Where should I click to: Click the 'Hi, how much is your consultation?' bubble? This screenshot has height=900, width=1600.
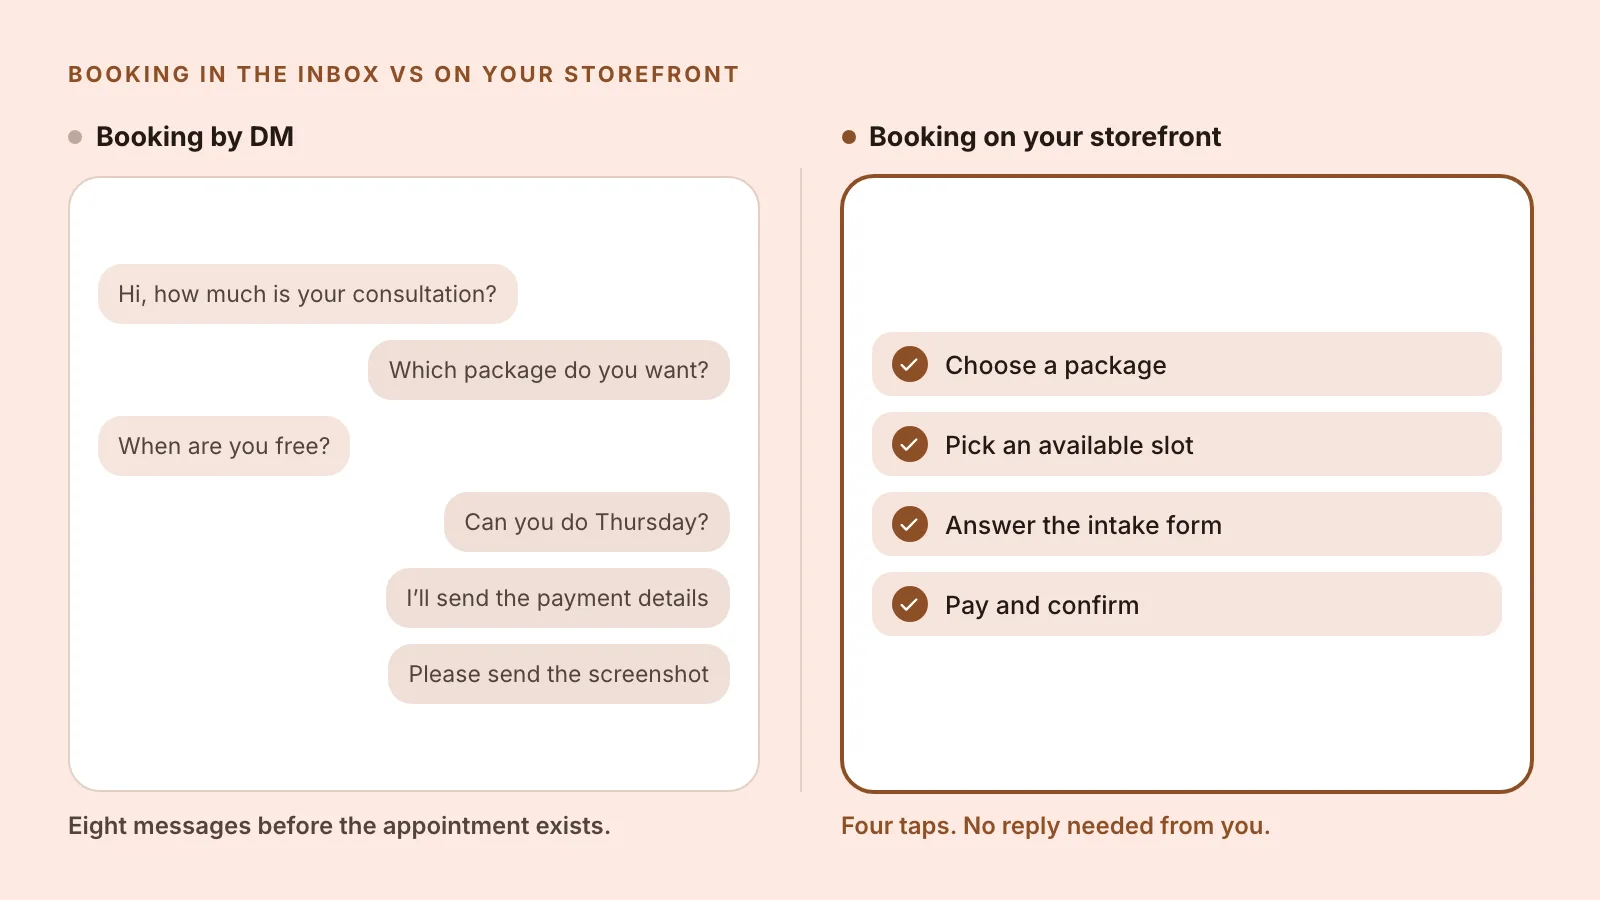coord(308,294)
